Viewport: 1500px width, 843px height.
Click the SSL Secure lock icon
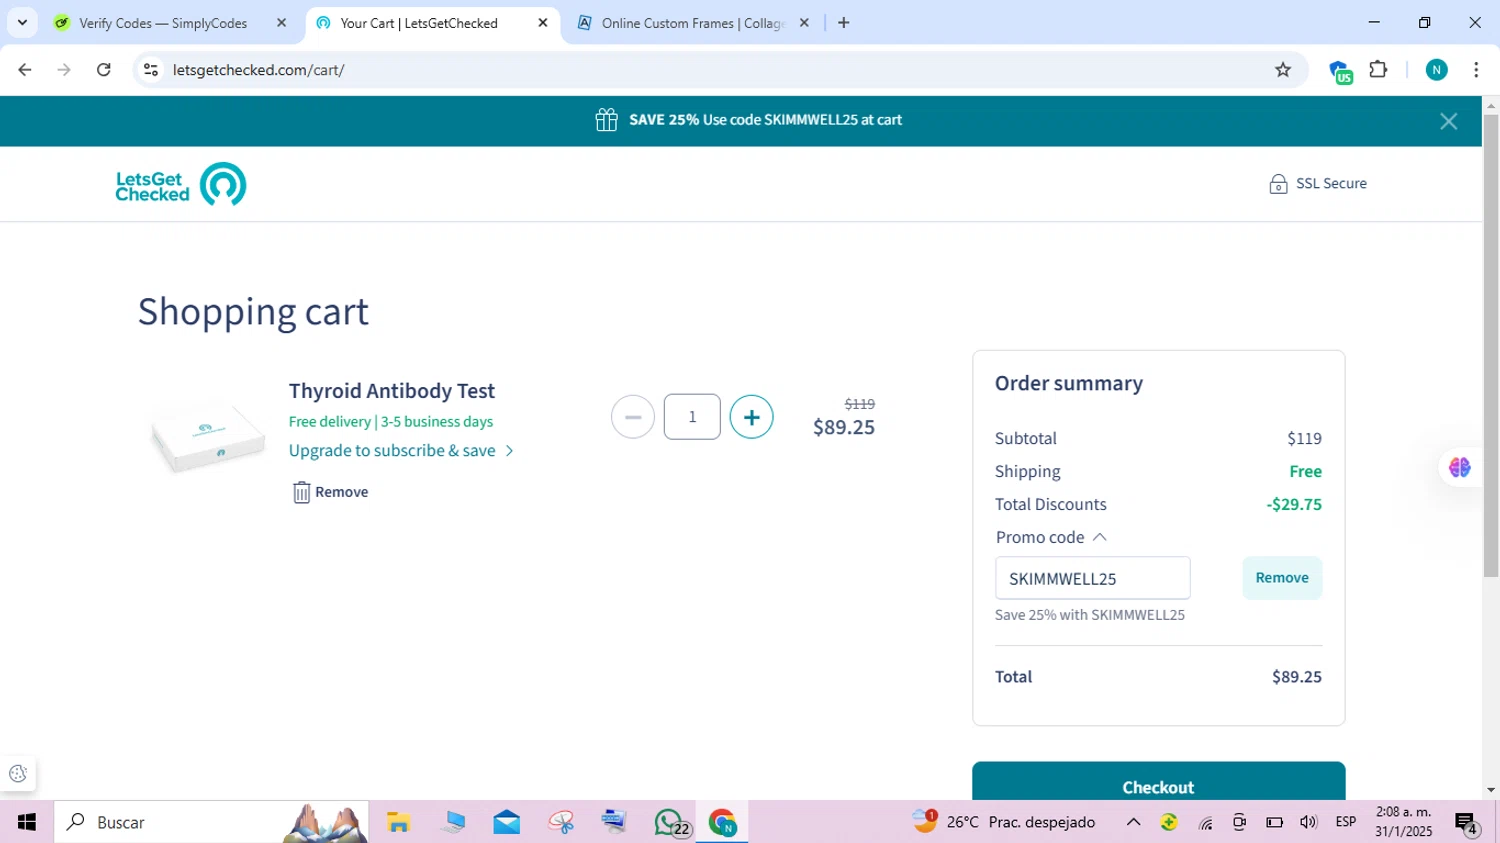(1278, 184)
